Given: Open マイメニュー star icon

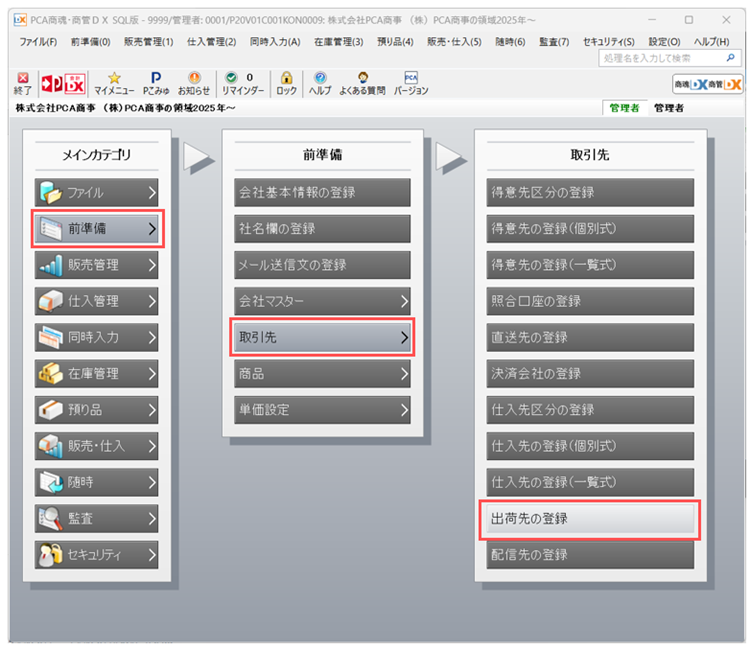Looking at the screenshot, I should tap(114, 82).
